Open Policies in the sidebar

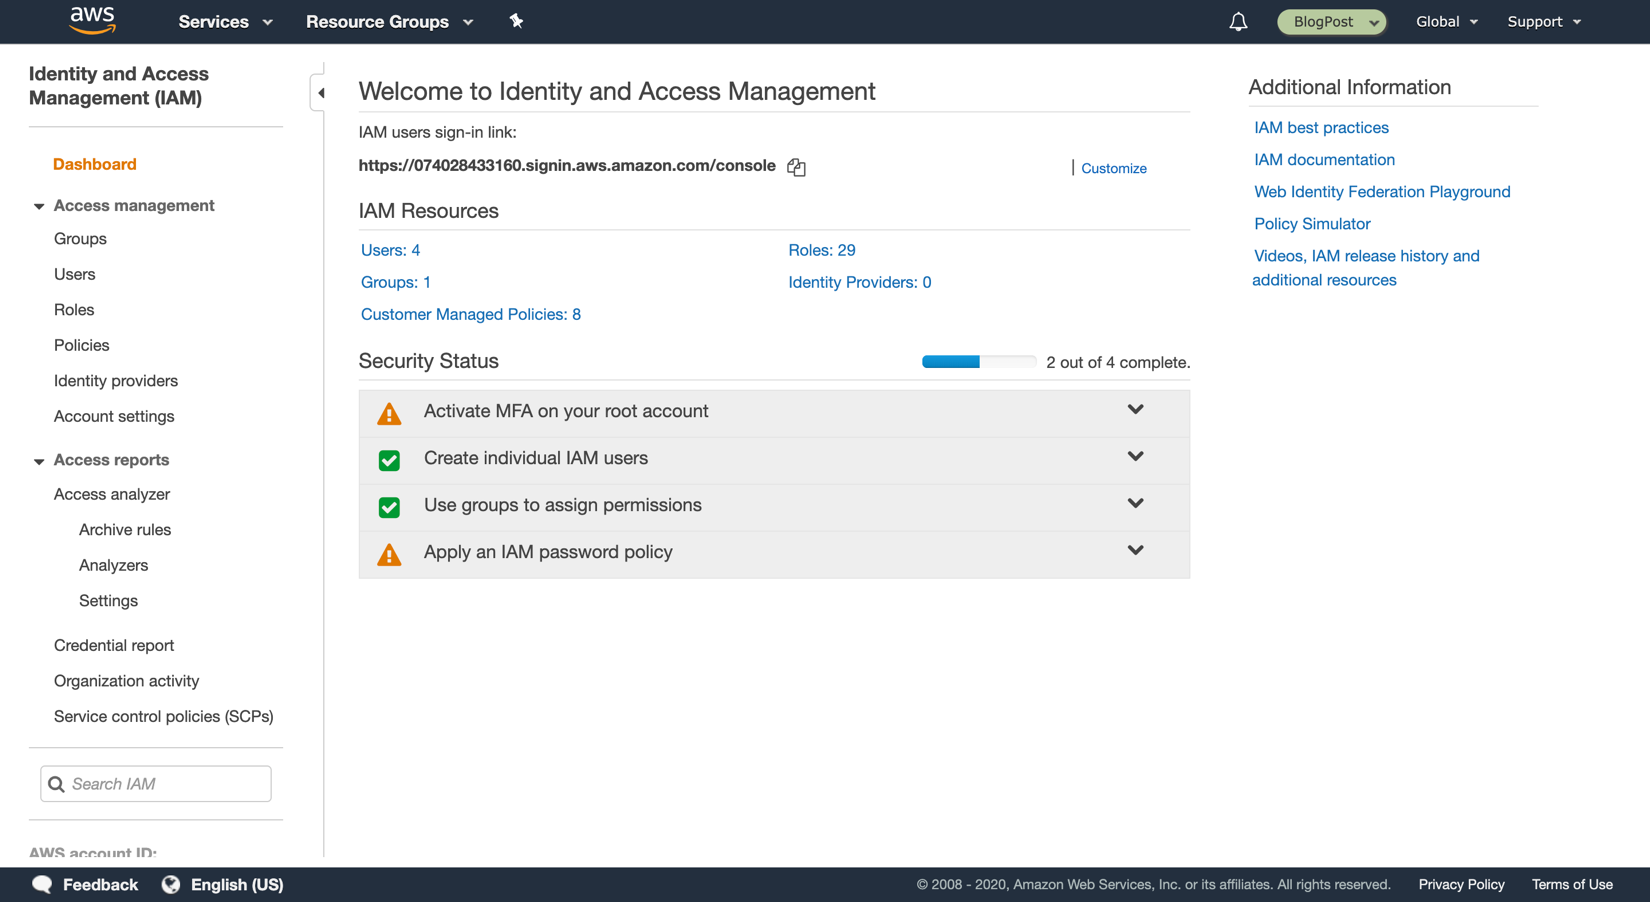click(82, 345)
